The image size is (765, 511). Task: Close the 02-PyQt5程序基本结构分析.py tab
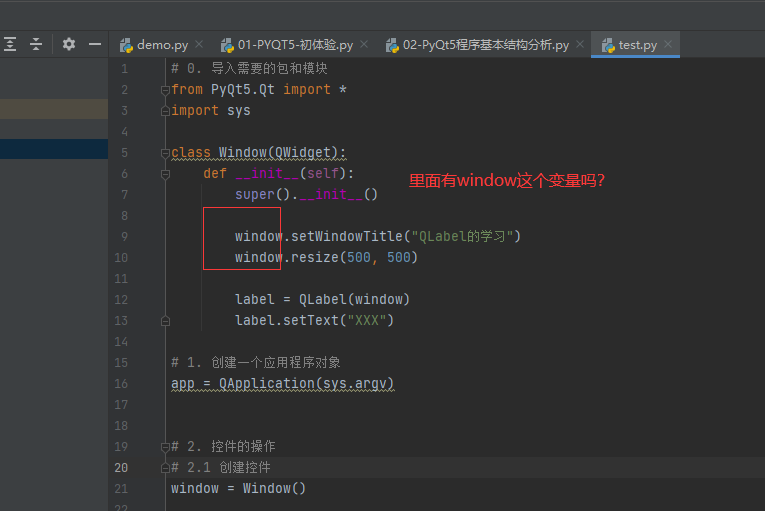580,44
